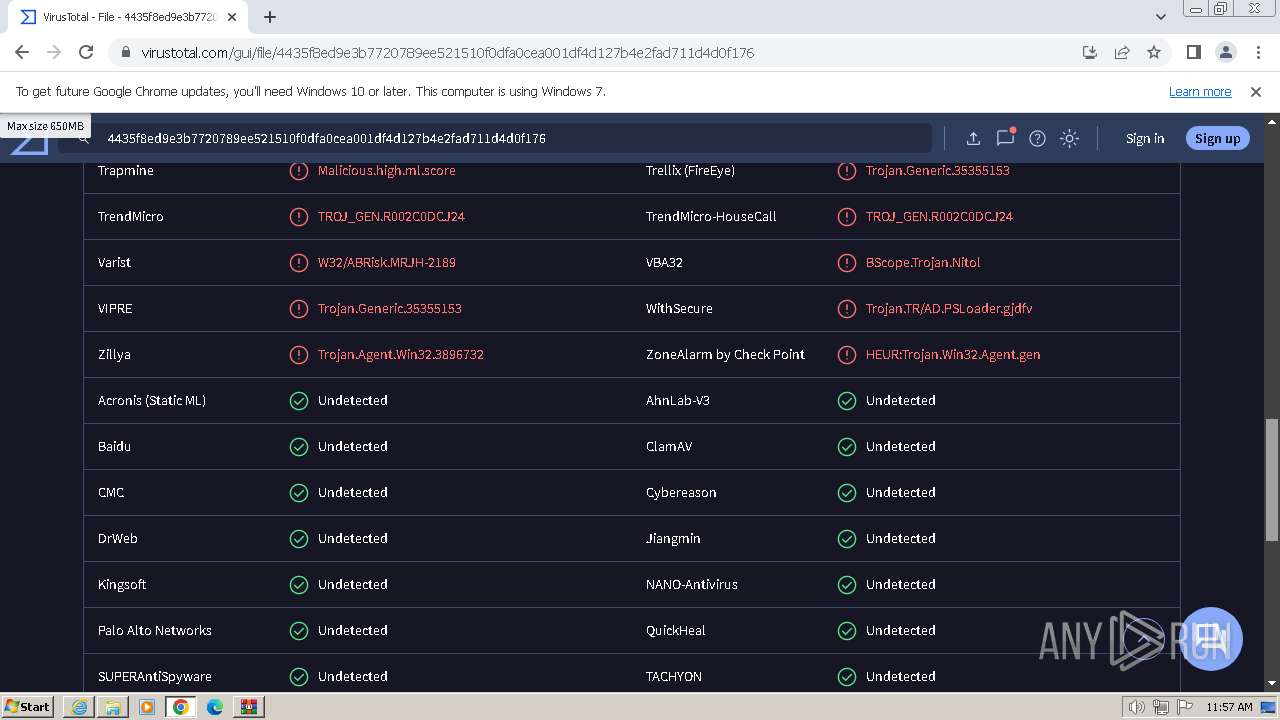Open the tab search dropdown chevron

1160,17
